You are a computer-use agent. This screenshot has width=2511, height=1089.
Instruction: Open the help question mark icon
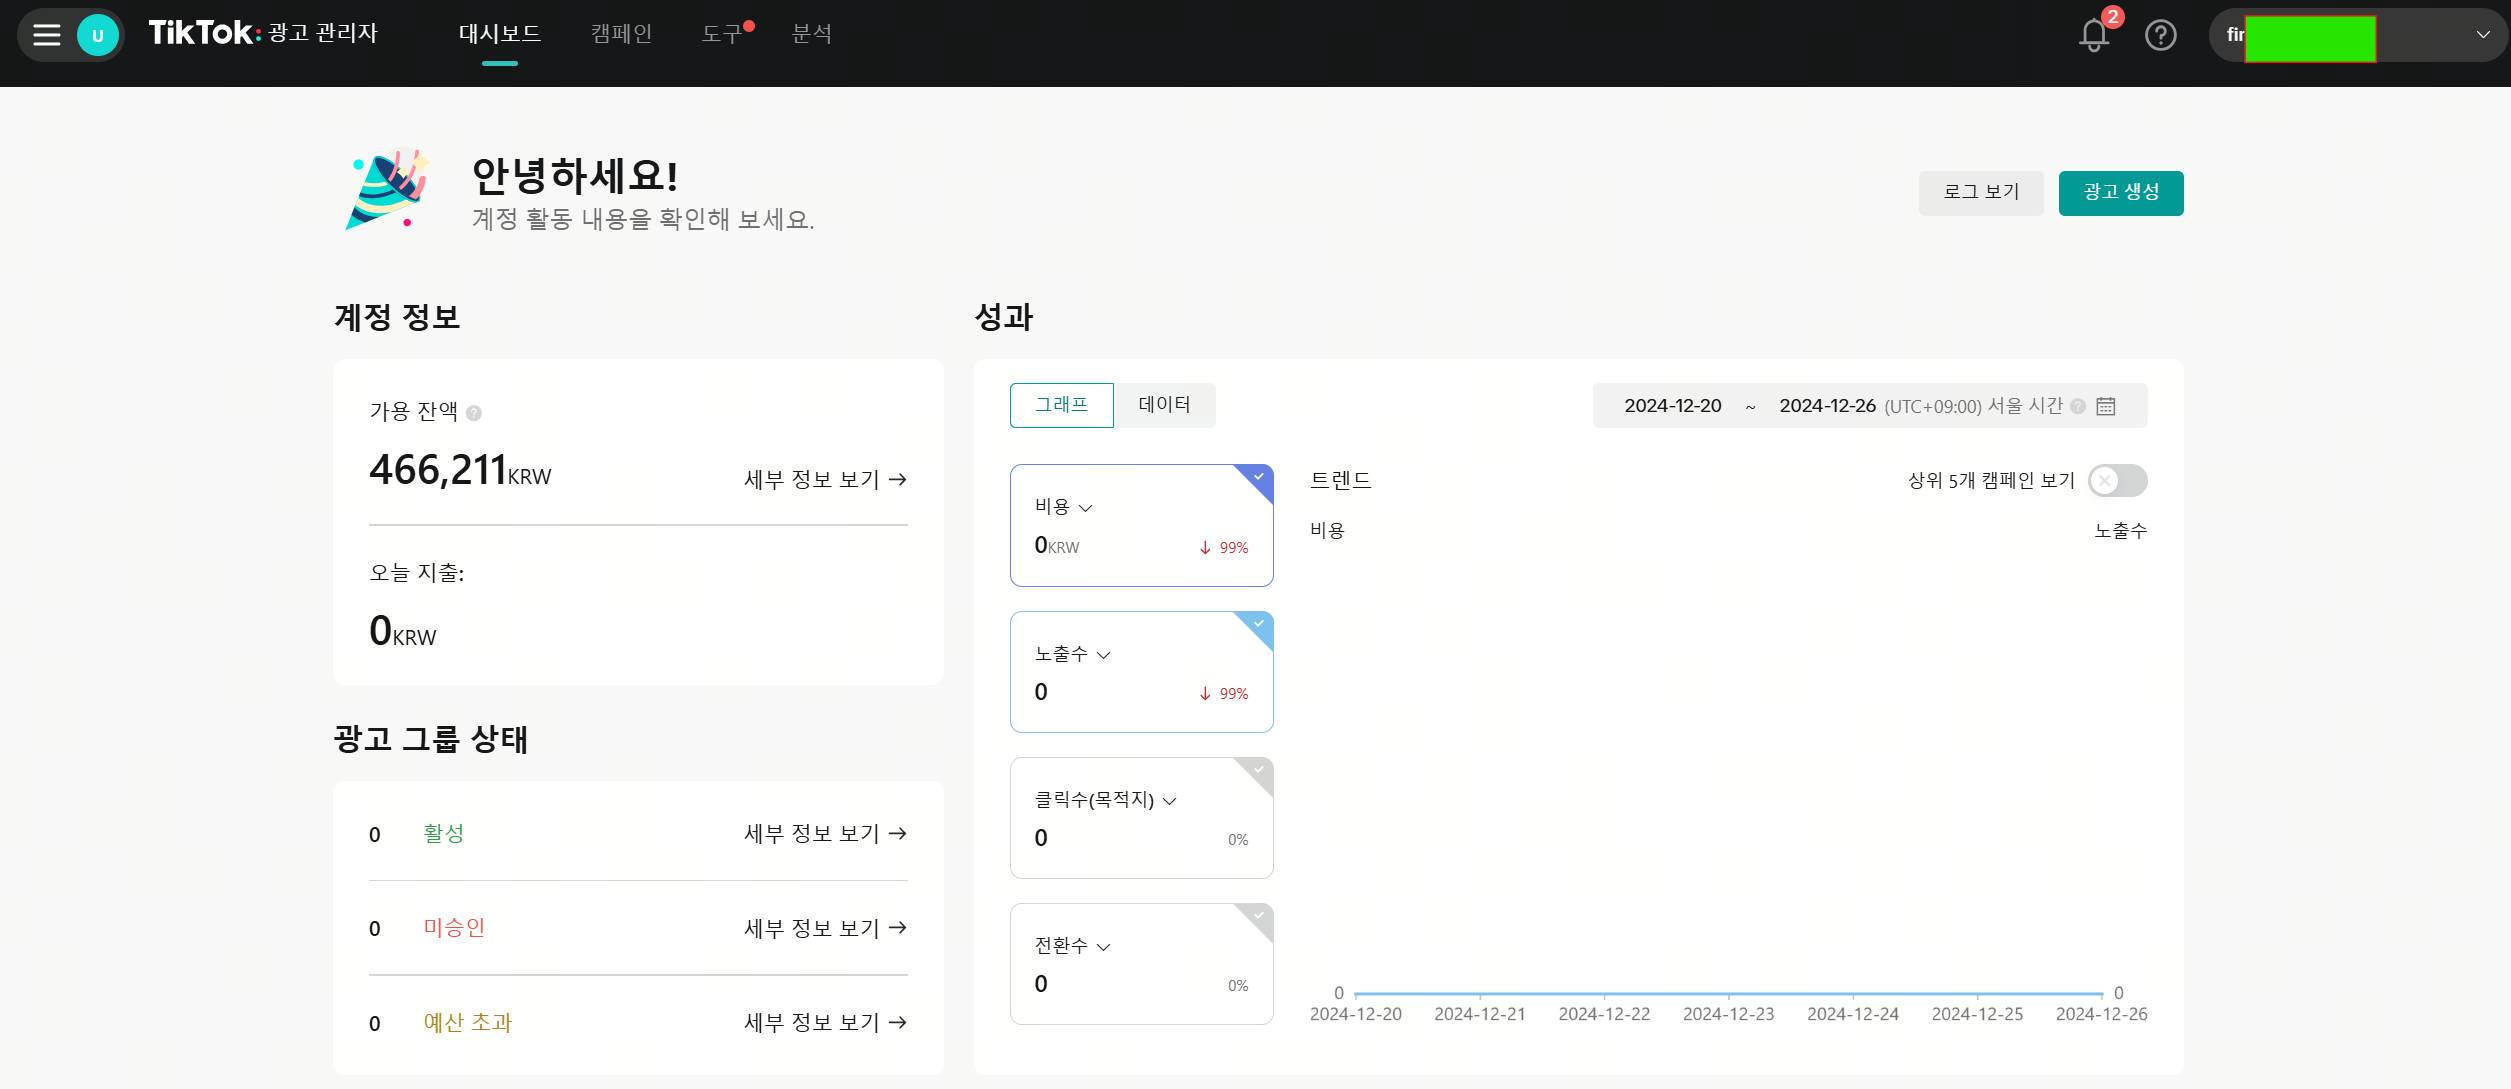2160,36
